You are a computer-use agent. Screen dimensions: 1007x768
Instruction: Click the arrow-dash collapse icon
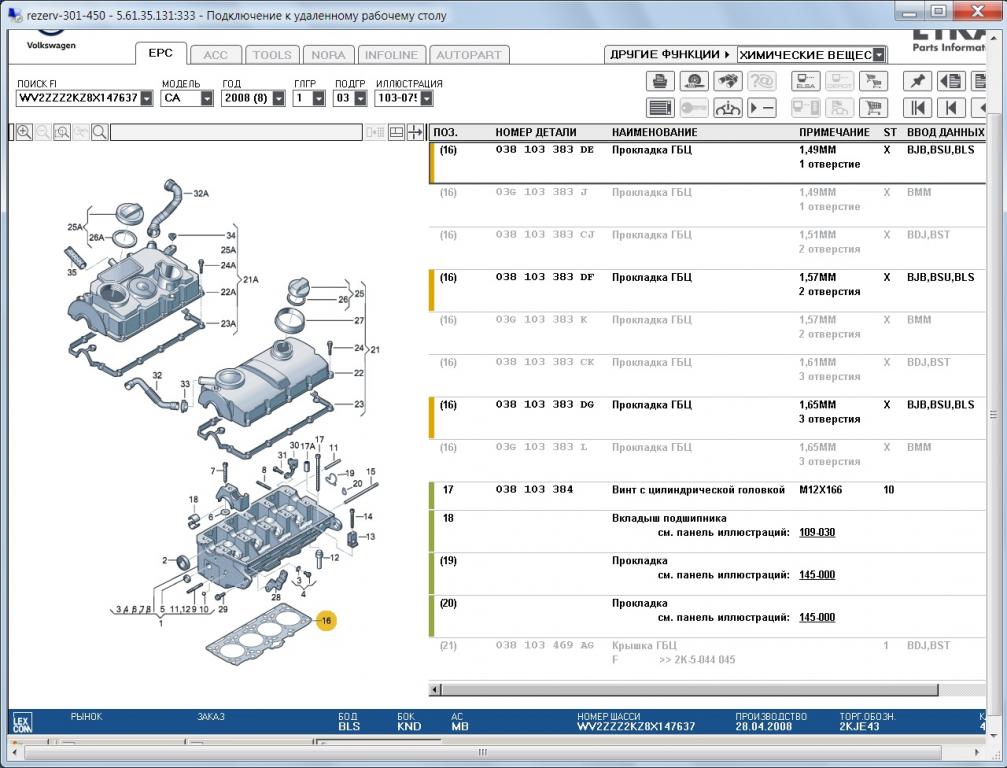coord(762,107)
